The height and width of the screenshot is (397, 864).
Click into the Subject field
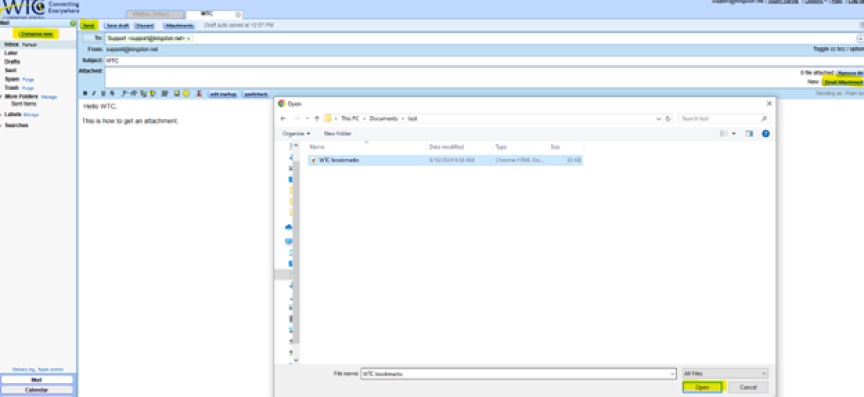coord(484,61)
